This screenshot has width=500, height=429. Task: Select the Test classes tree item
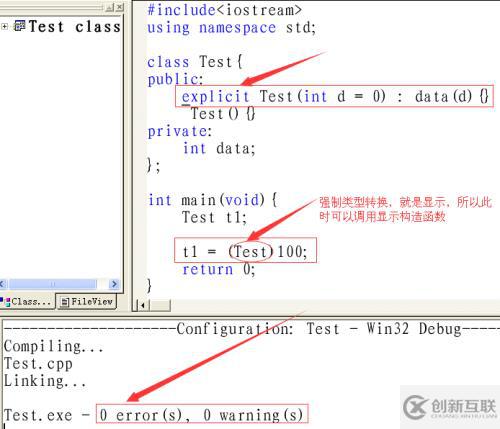pyautogui.click(x=74, y=26)
